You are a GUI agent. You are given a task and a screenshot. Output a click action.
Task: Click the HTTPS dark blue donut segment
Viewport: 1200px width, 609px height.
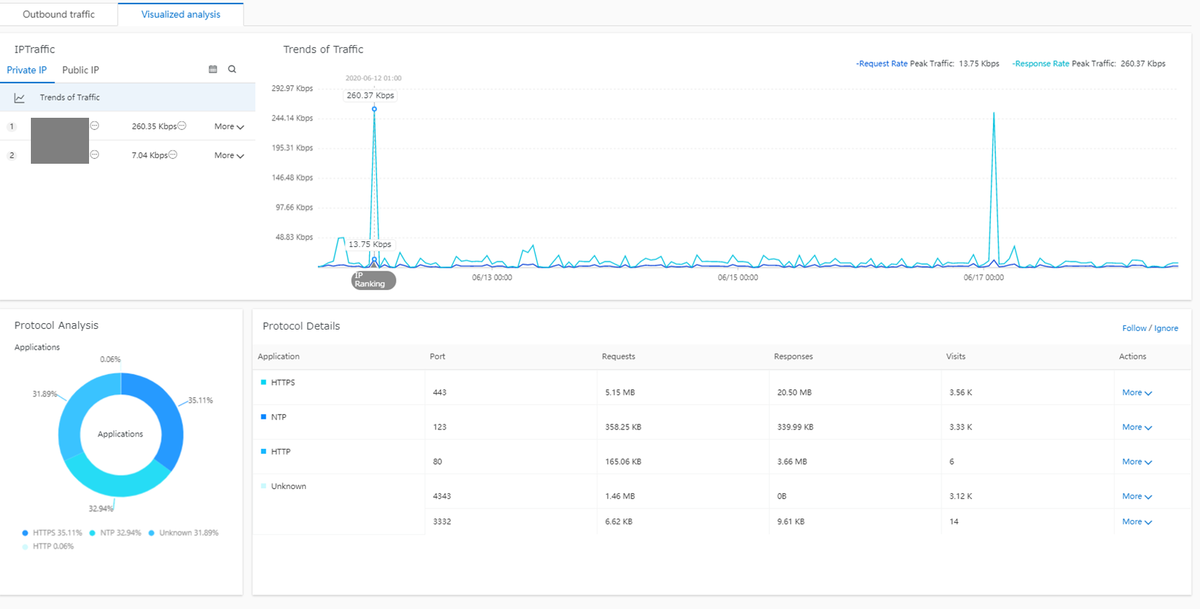pos(160,420)
